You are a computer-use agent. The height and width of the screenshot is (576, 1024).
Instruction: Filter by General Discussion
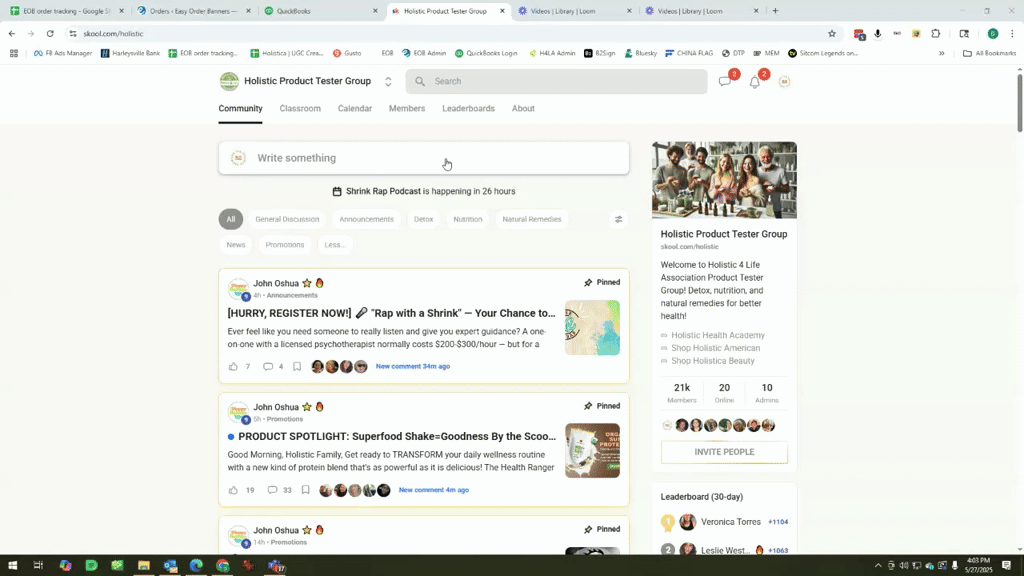click(287, 219)
